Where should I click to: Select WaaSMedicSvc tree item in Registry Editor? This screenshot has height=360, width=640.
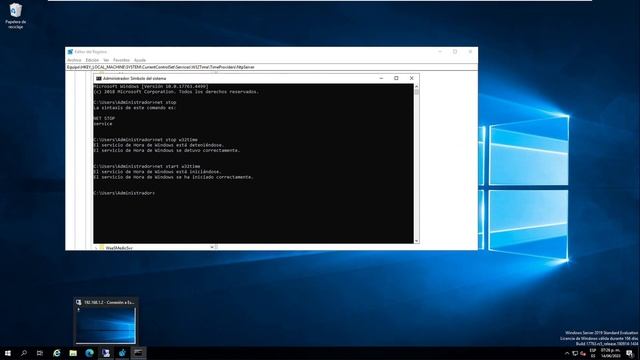119,248
